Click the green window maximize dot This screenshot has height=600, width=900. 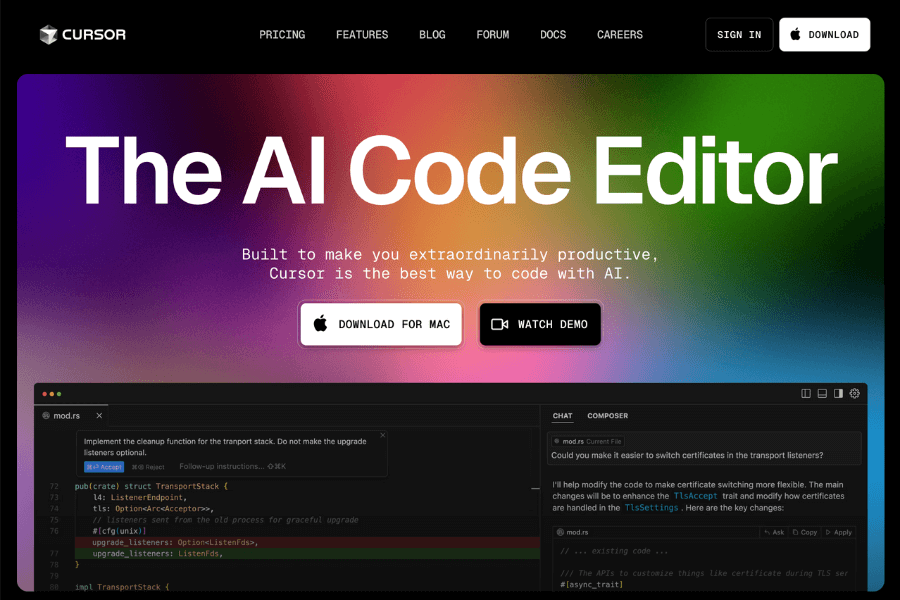pos(59,394)
